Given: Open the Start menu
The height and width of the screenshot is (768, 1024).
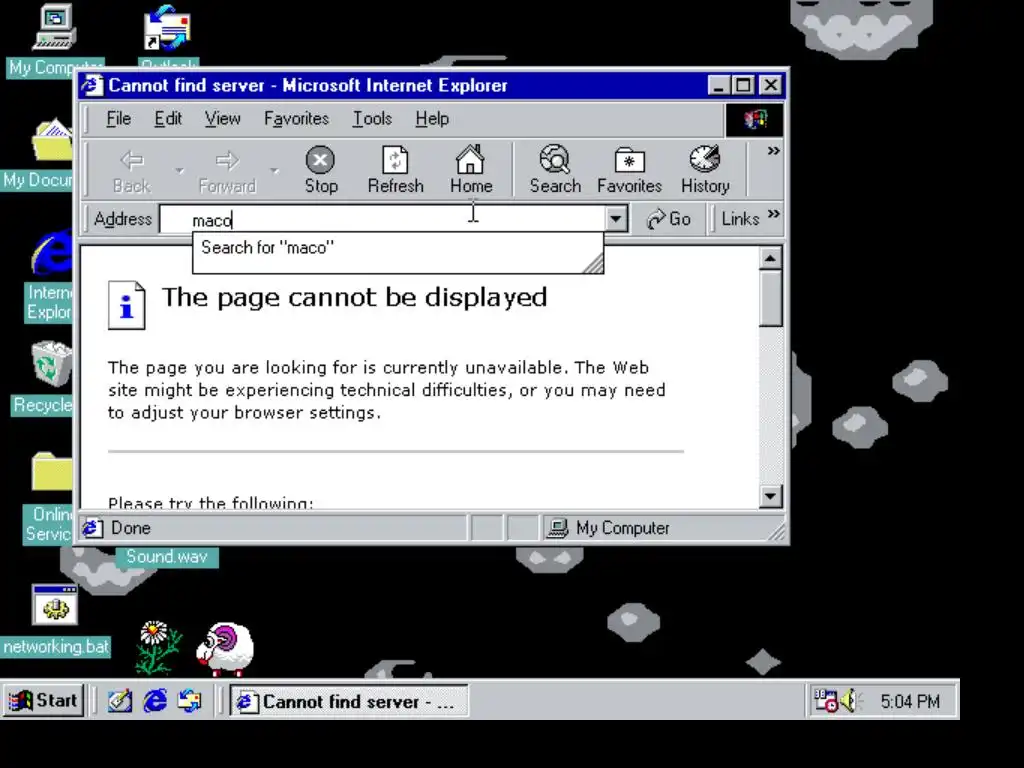Looking at the screenshot, I should (42, 701).
